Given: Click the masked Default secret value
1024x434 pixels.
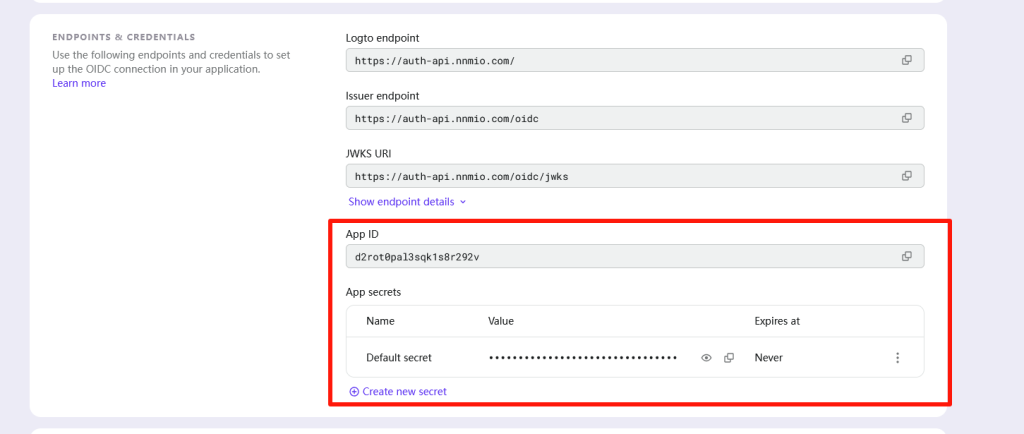Looking at the screenshot, I should 583,358.
